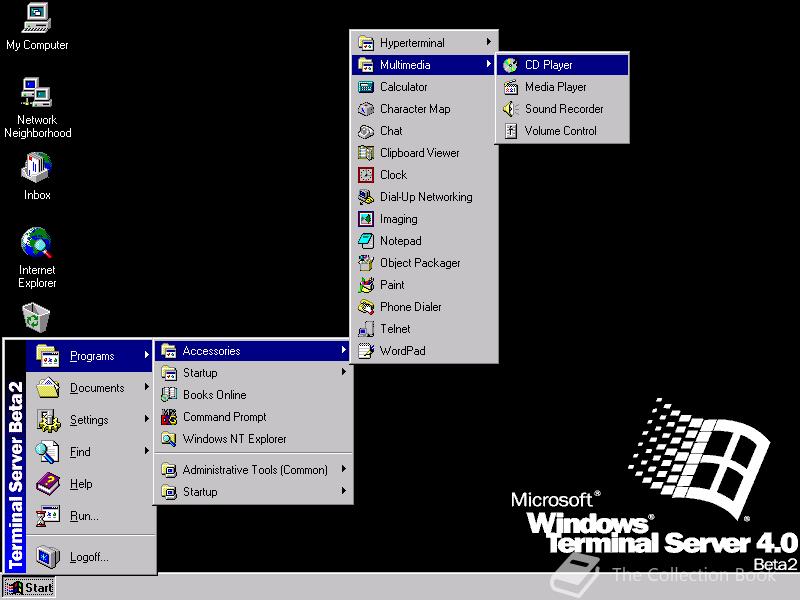Click the Dial-Up Networking icon

click(x=366, y=197)
